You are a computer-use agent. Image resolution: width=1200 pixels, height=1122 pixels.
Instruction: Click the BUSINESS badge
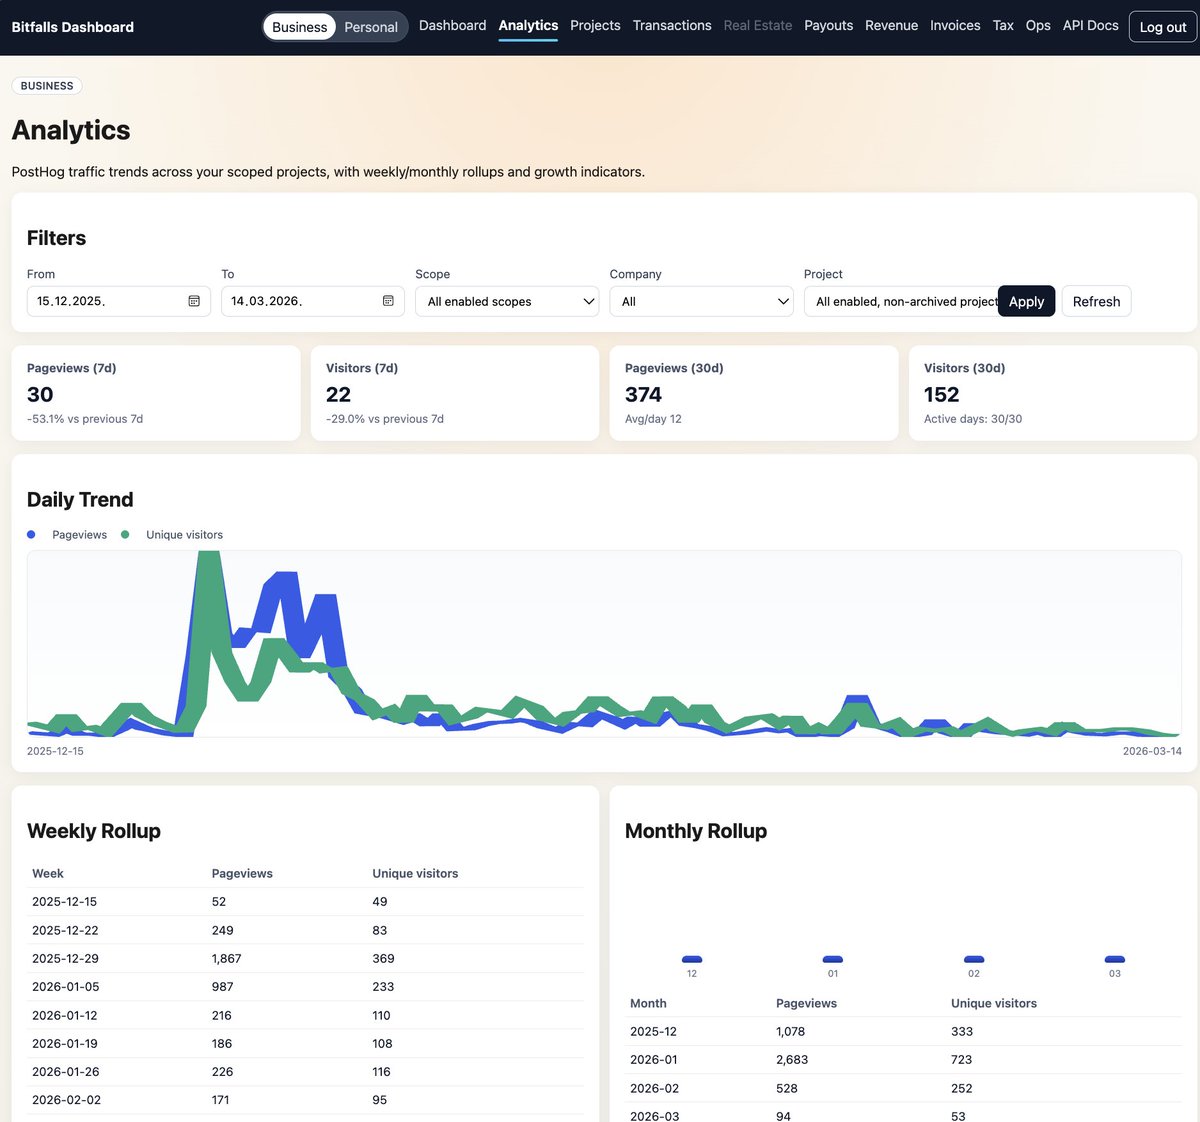point(47,86)
